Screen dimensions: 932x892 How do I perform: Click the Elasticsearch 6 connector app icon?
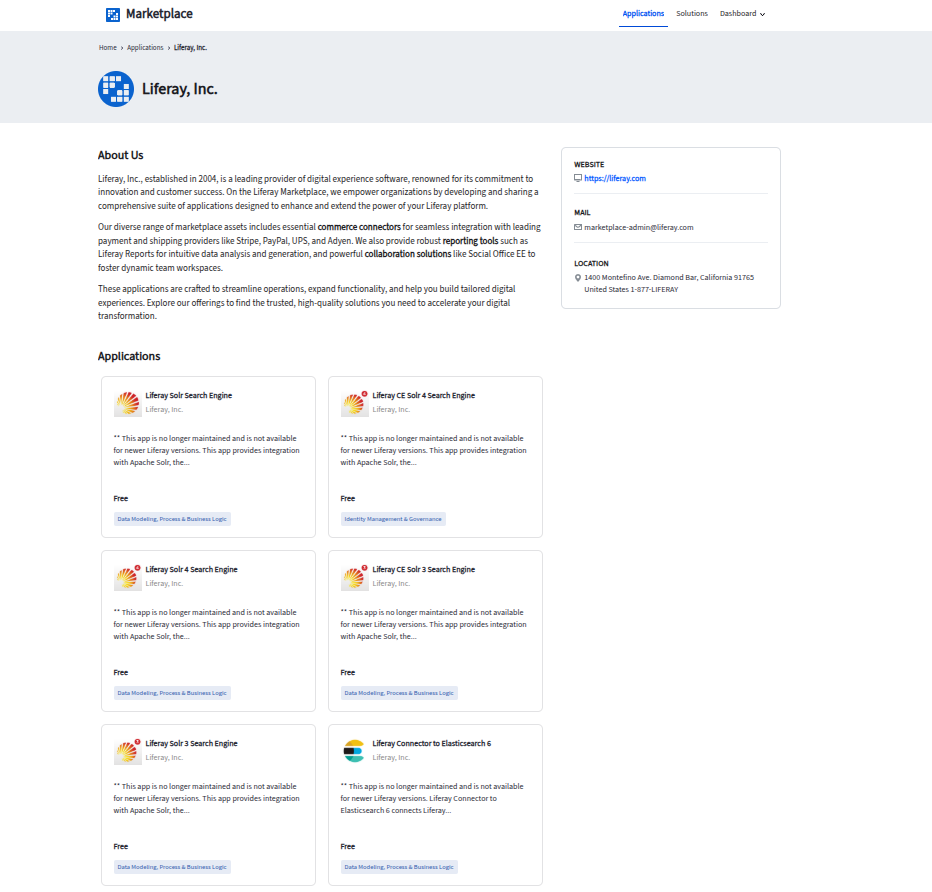[x=354, y=751]
